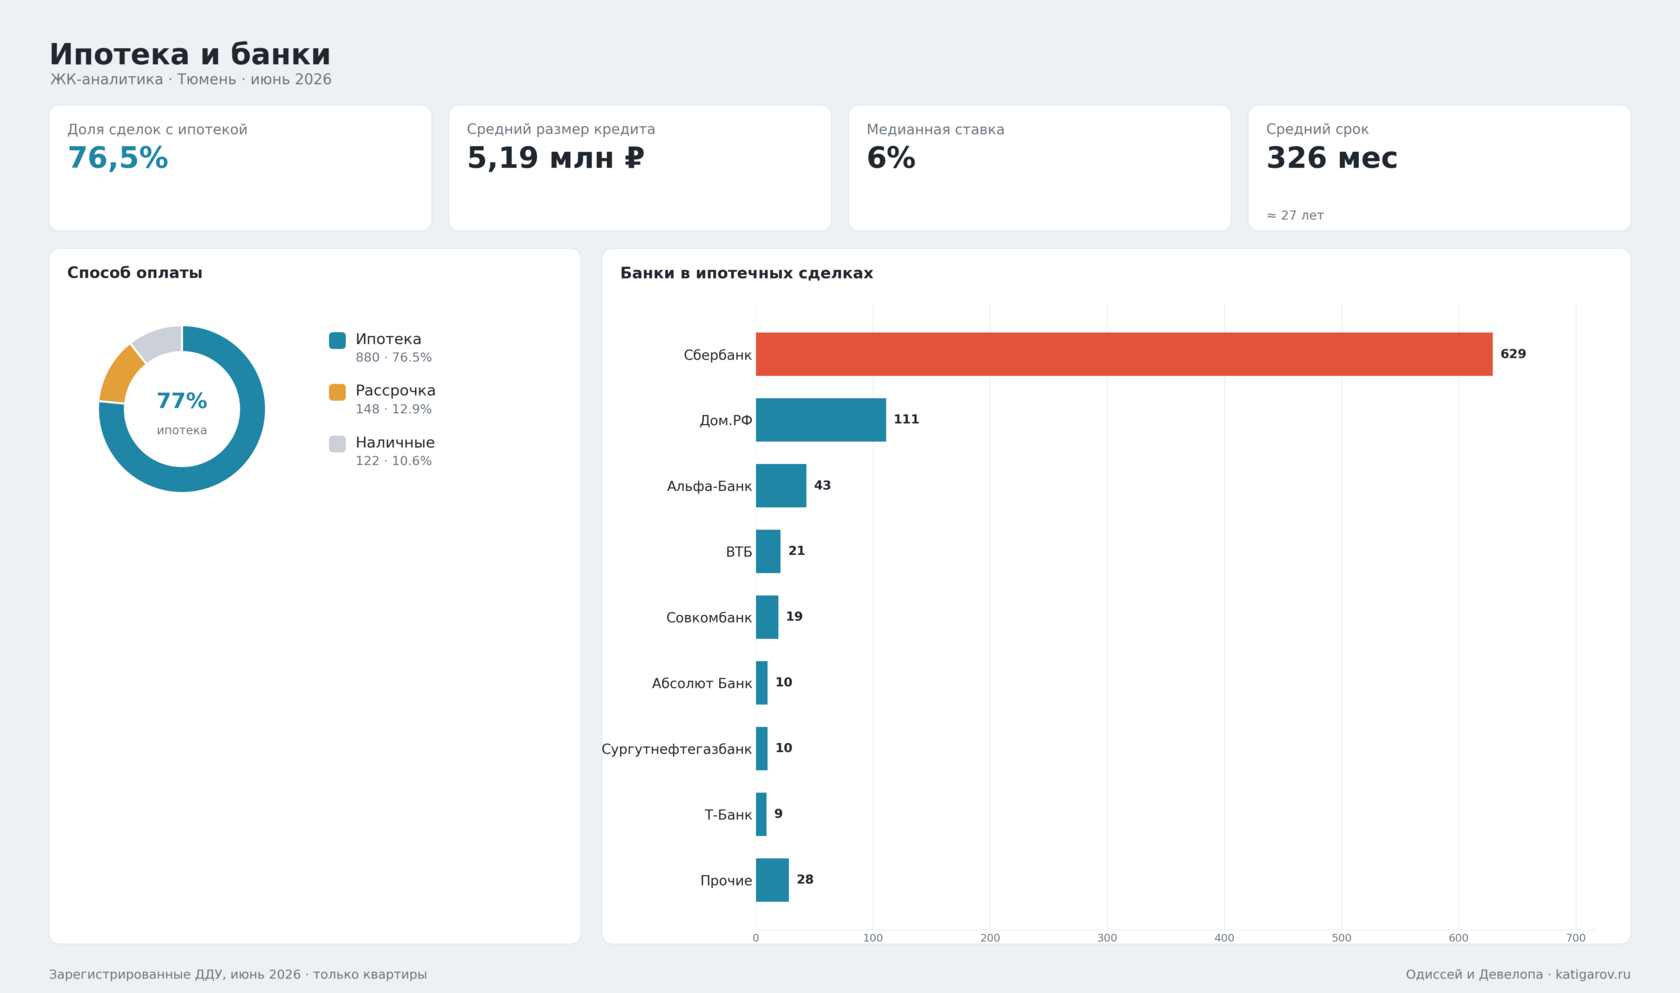
Task: Click the legend label Наличные
Action: 395,443
